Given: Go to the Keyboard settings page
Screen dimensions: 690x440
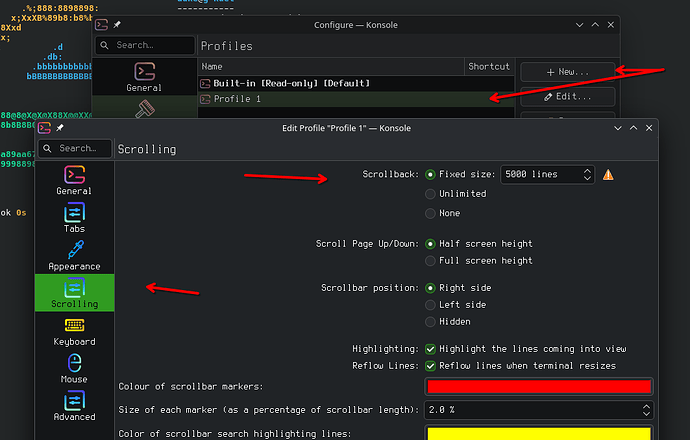Looking at the screenshot, I should pos(74,330).
